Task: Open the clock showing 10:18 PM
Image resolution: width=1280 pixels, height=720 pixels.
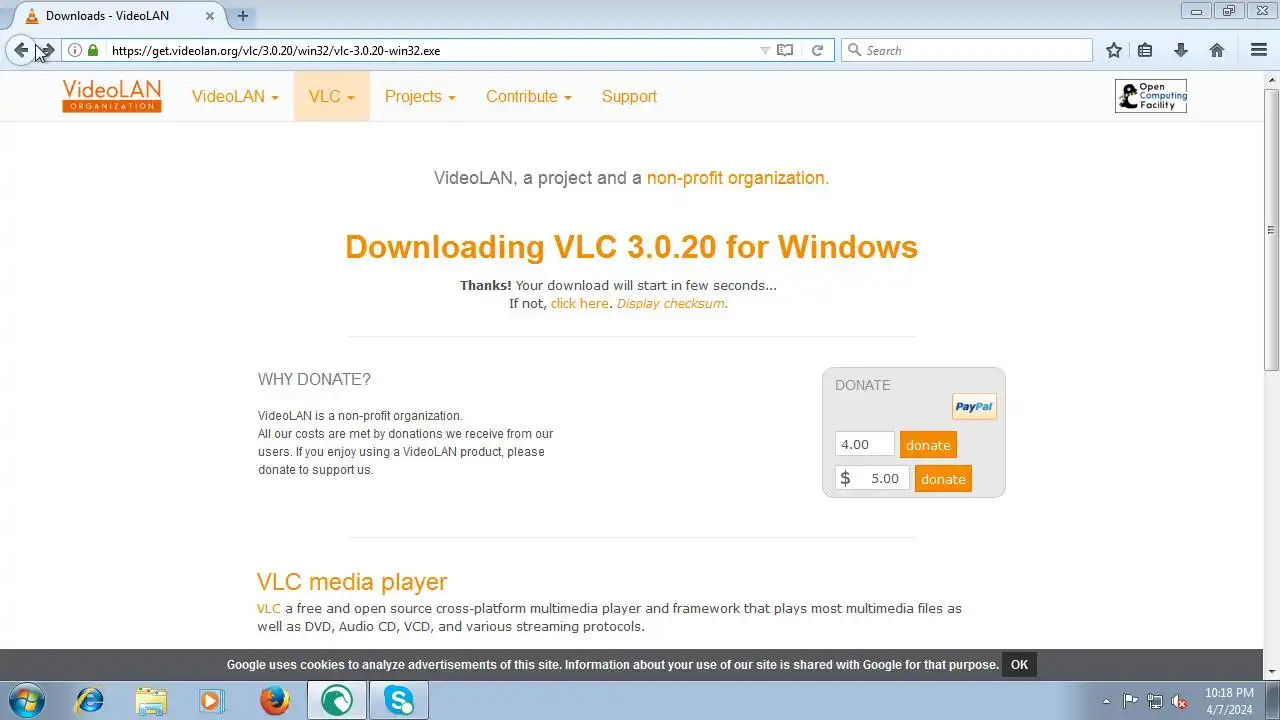Action: pos(1229,701)
